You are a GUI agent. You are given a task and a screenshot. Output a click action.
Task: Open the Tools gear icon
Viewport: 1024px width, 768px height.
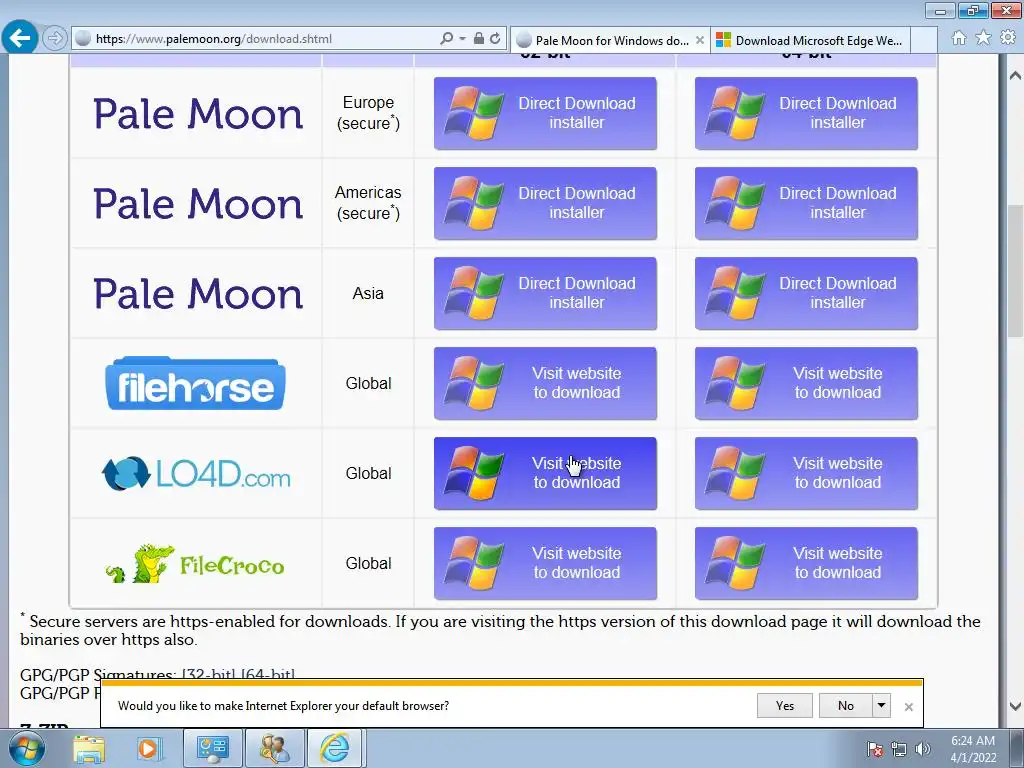tap(1008, 38)
